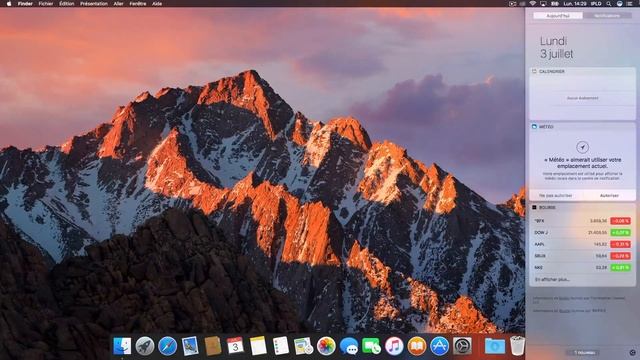Open yellow Notes icon in Dock
640x360 pixels.
[258, 346]
